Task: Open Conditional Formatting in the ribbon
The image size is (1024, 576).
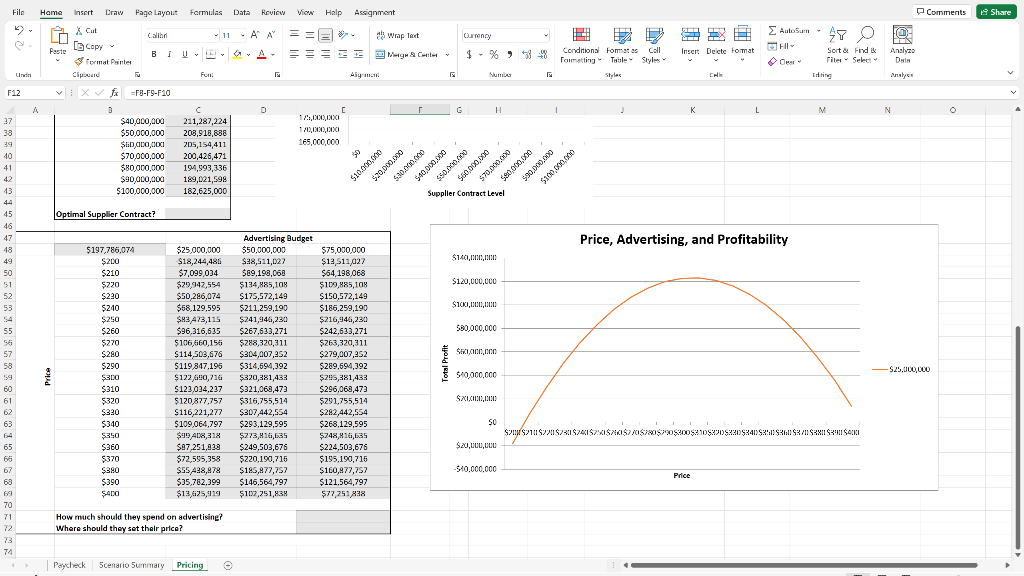Action: coord(581,40)
